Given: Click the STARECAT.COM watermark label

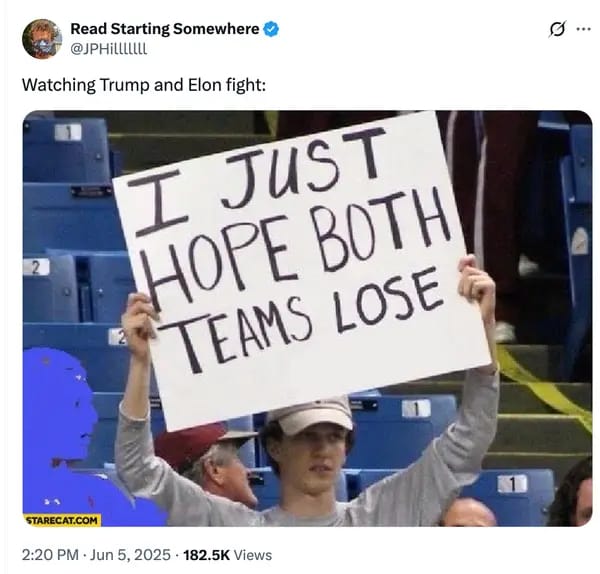Looking at the screenshot, I should pyautogui.click(x=62, y=520).
